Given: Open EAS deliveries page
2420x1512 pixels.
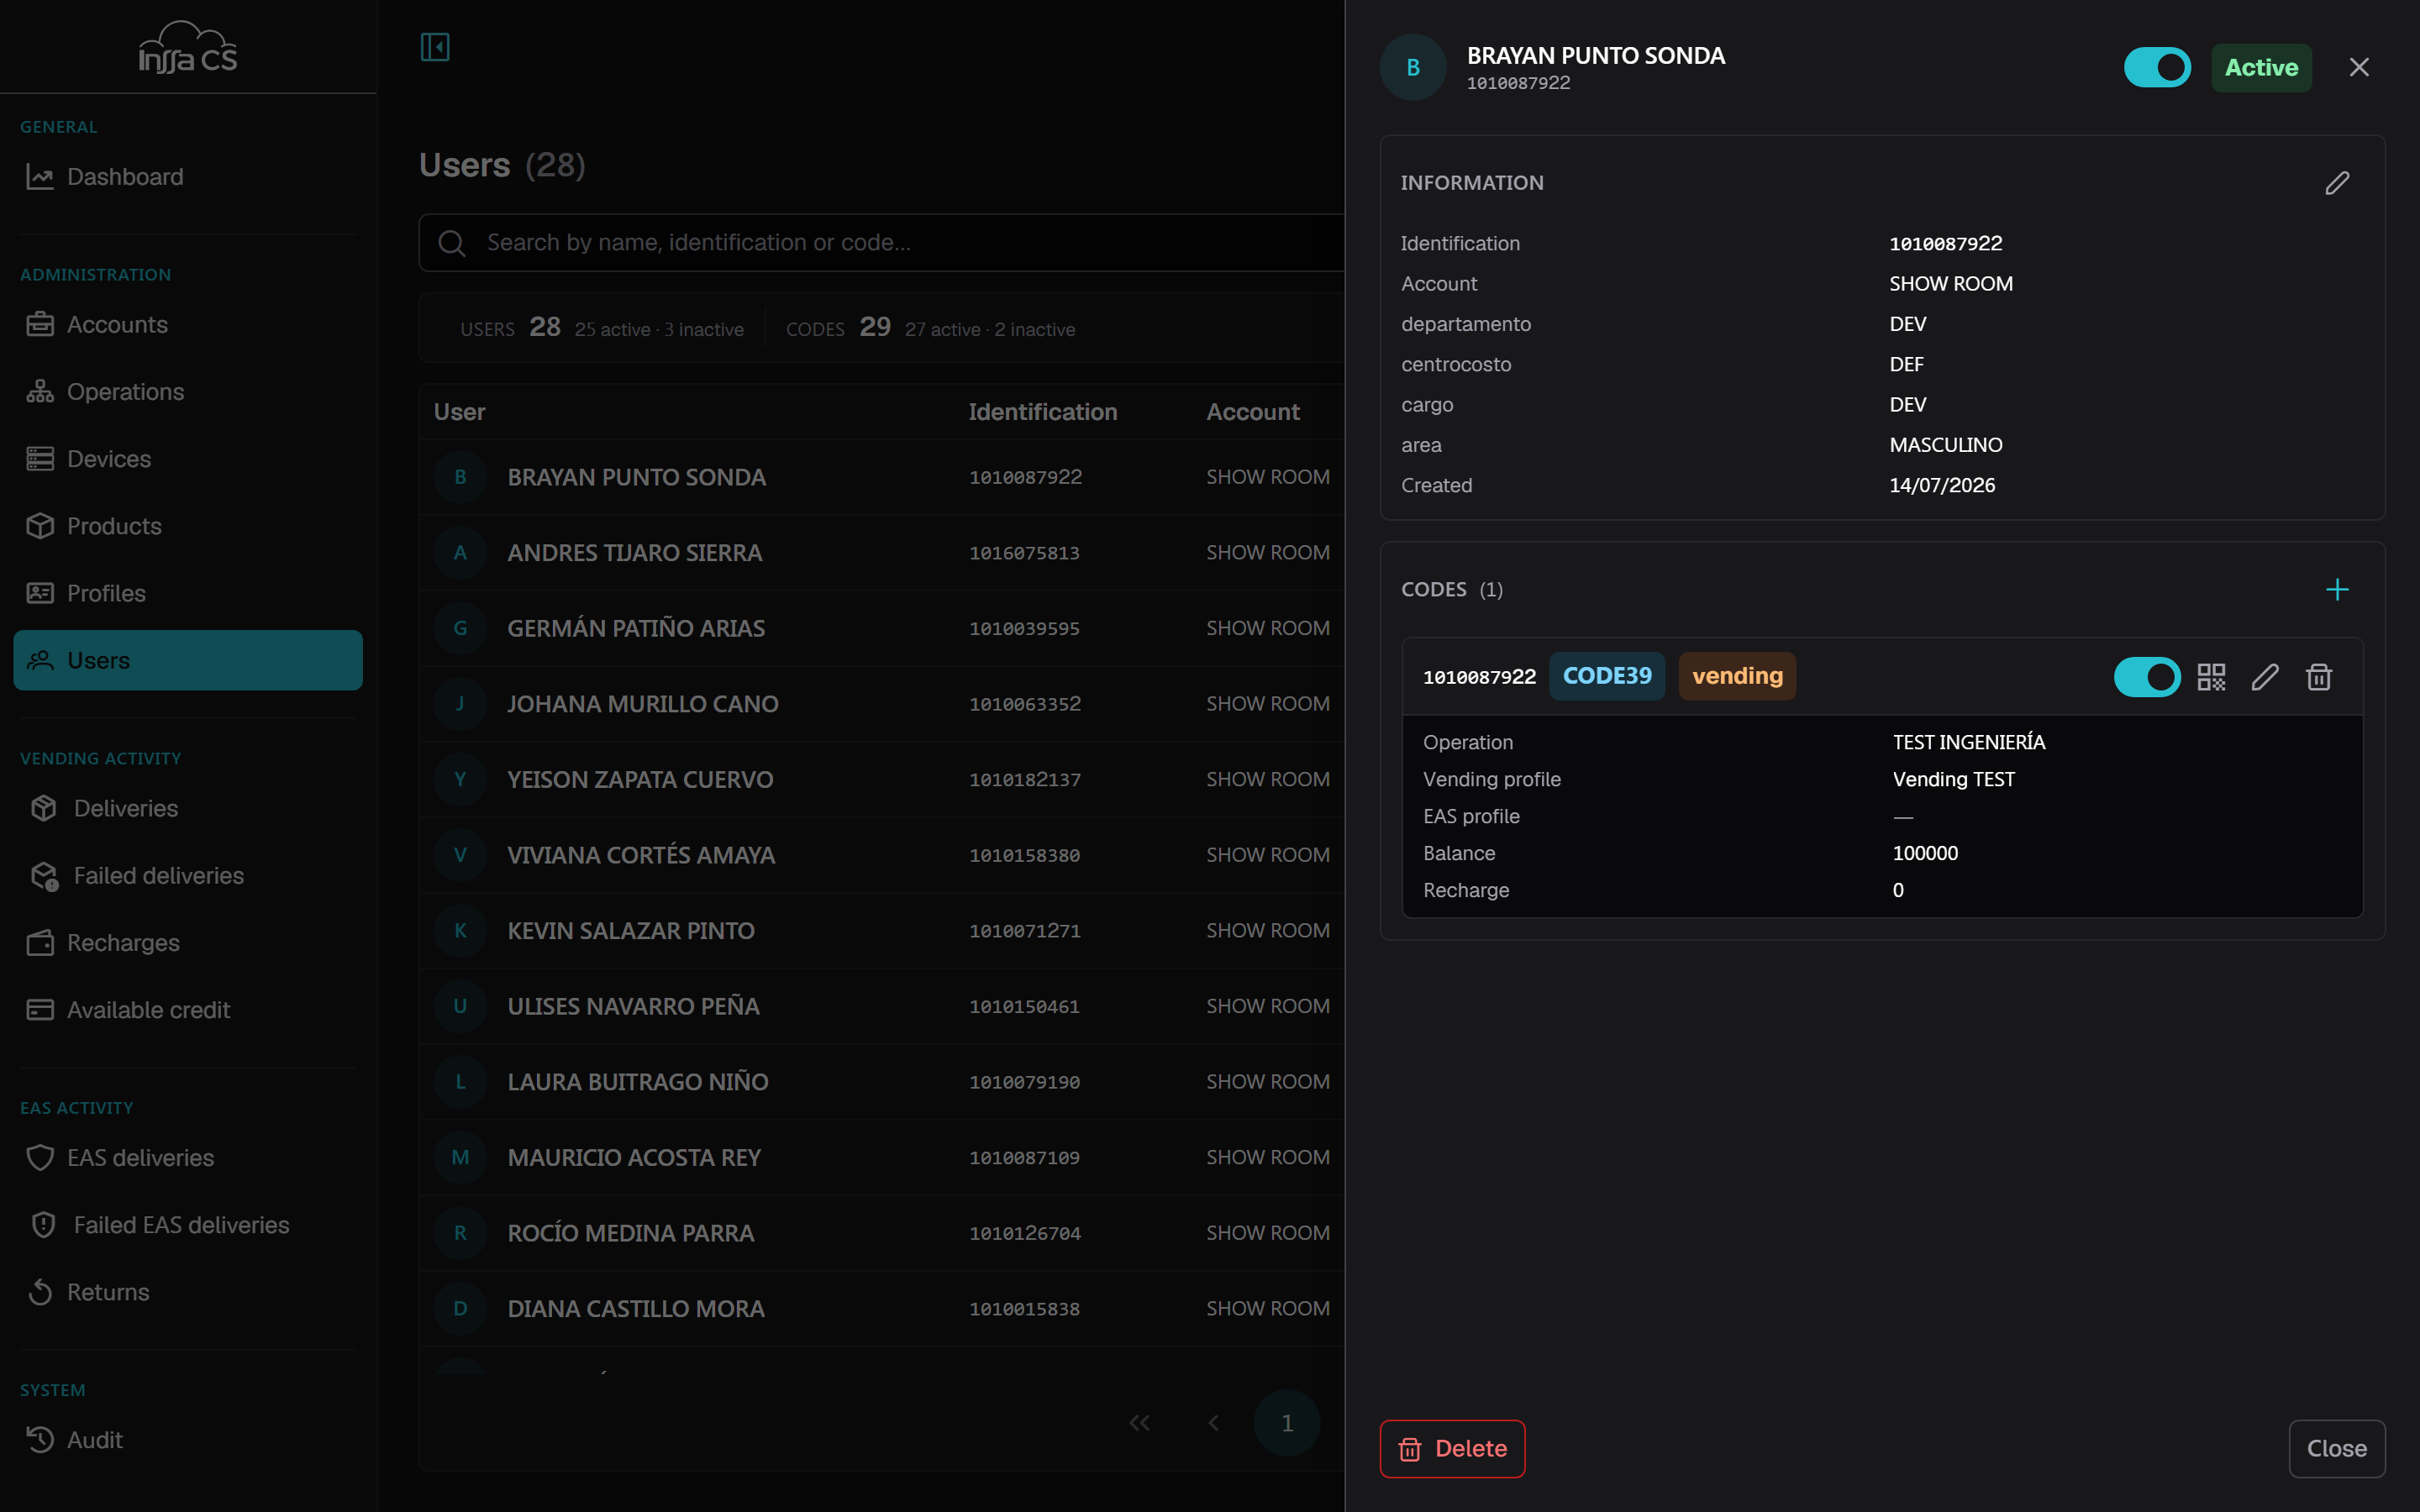Looking at the screenshot, I should (x=188, y=1158).
